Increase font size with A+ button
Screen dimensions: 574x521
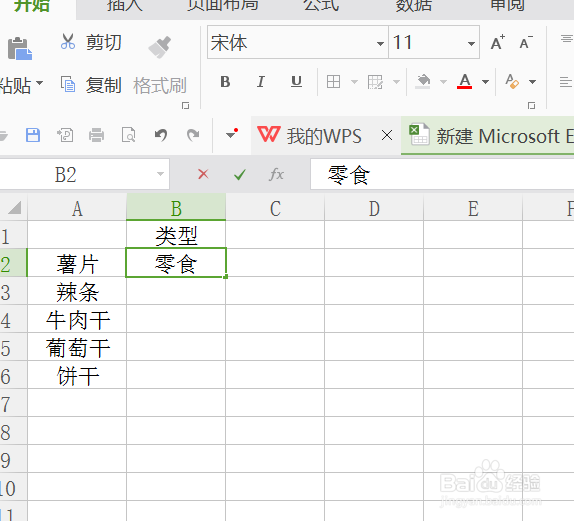point(497,42)
